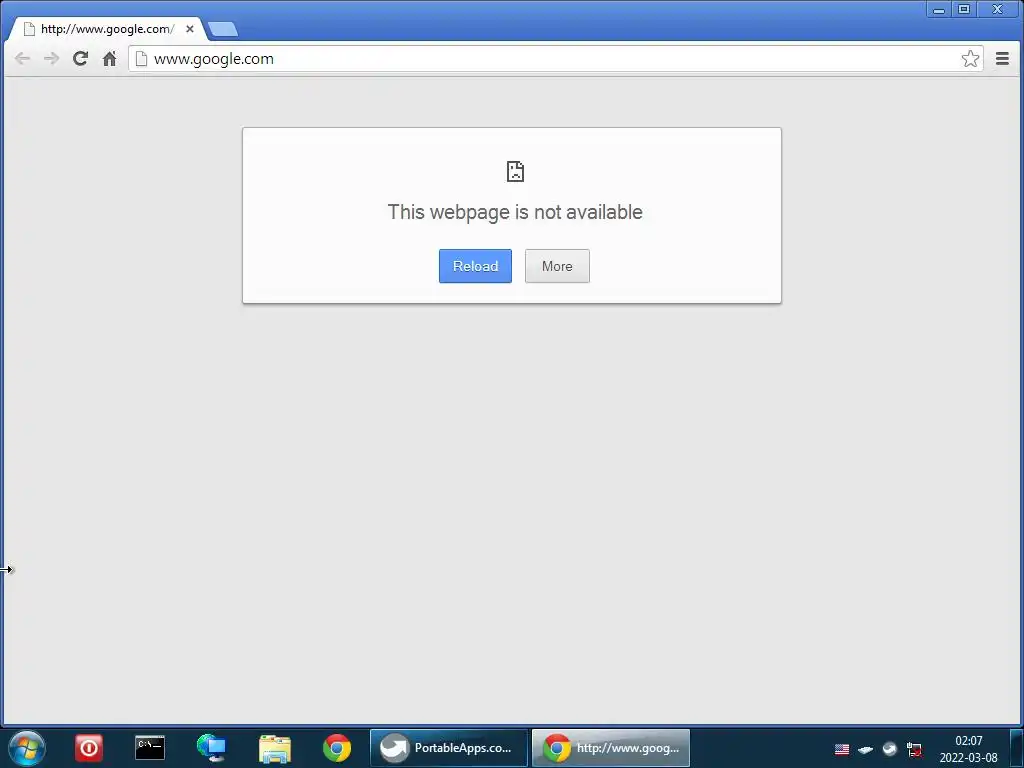Open the Windows Start menu
Screen dimensions: 1024x768
click(27, 748)
